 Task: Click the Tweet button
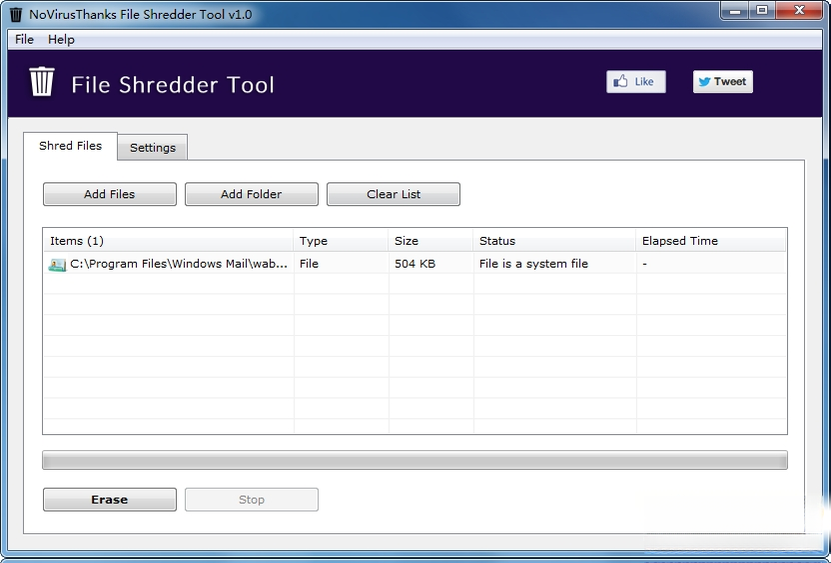point(722,82)
